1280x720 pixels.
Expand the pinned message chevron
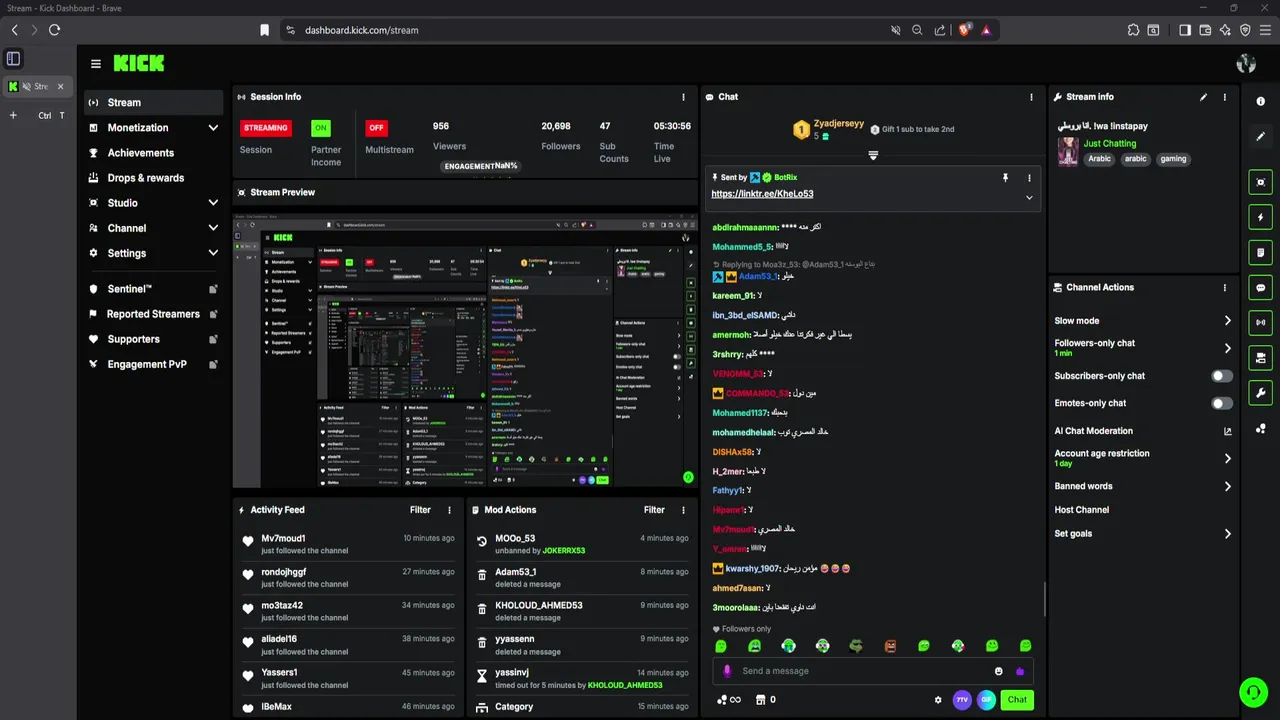tap(1029, 197)
